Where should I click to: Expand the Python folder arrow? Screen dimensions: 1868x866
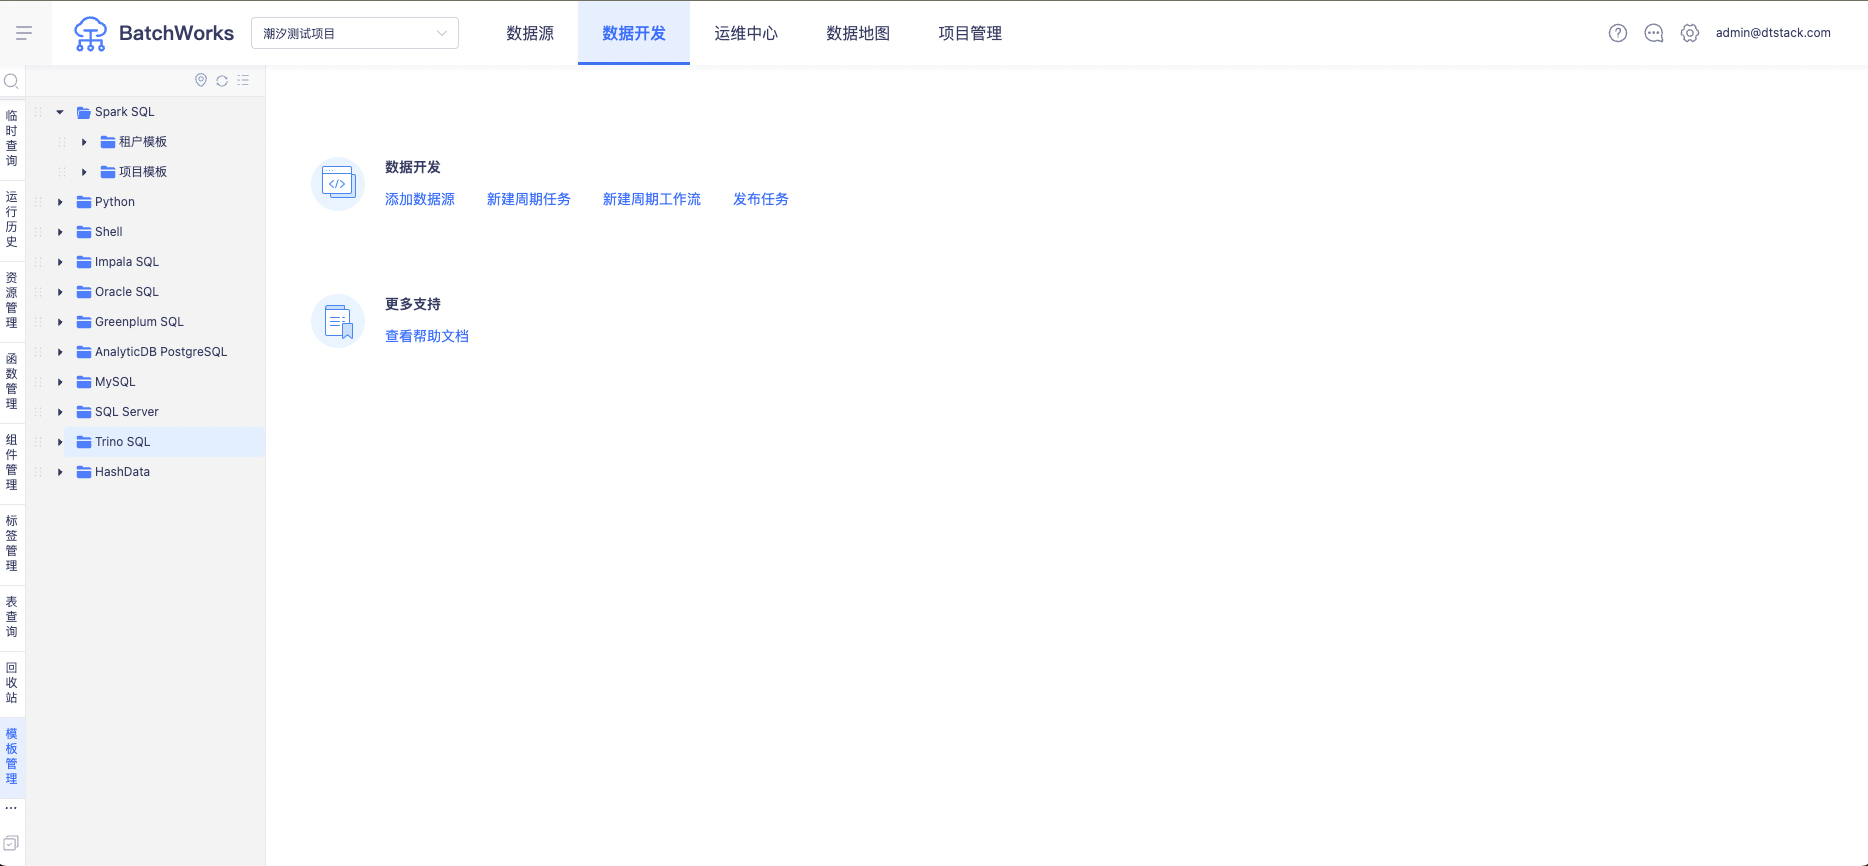click(x=60, y=202)
